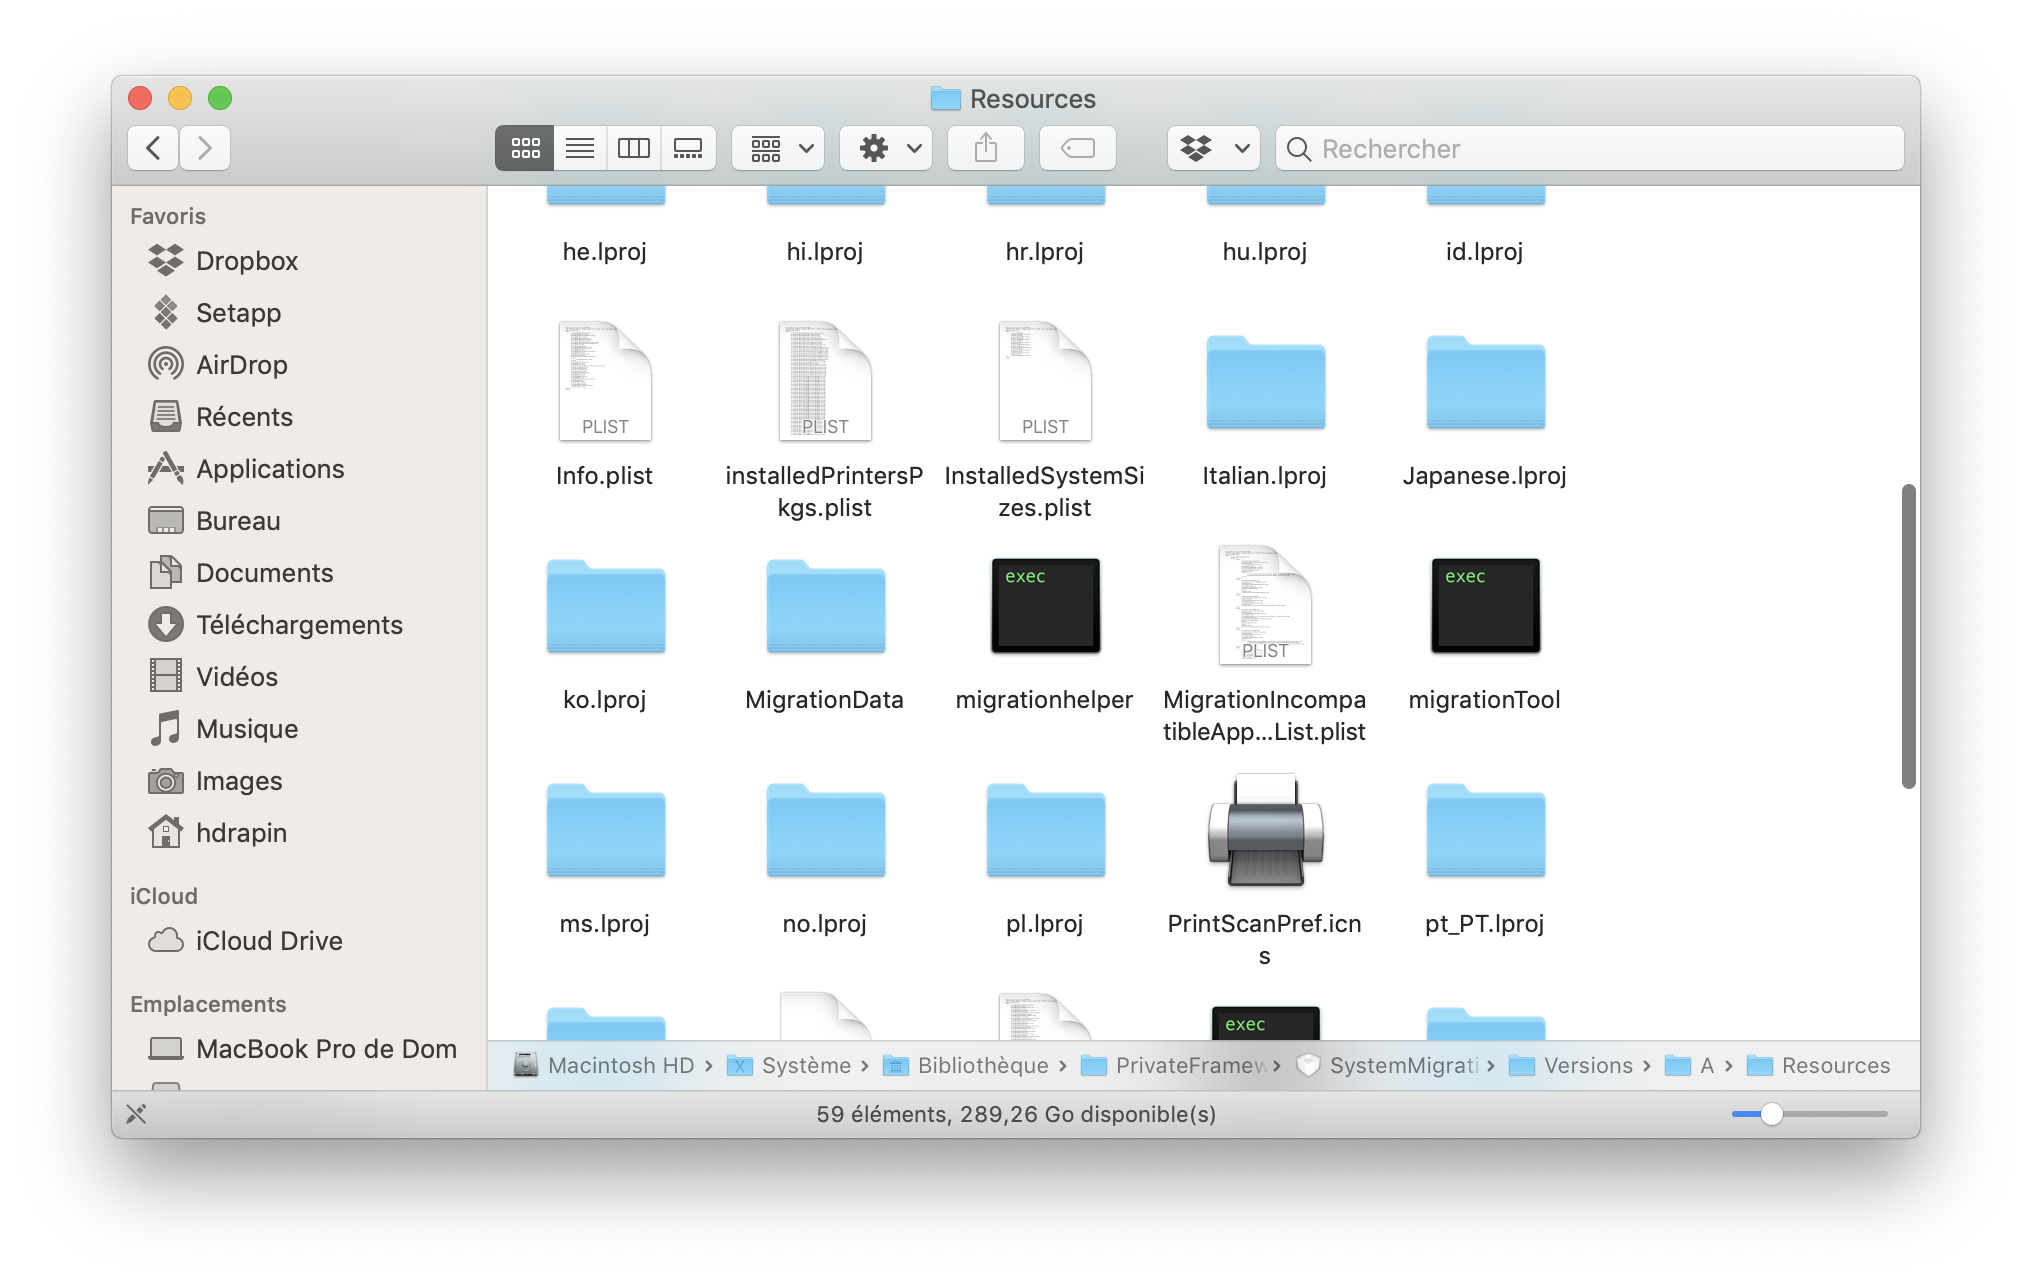Navigate to Versions in the path bar
Viewport: 2032px width, 1286px height.
click(1590, 1065)
